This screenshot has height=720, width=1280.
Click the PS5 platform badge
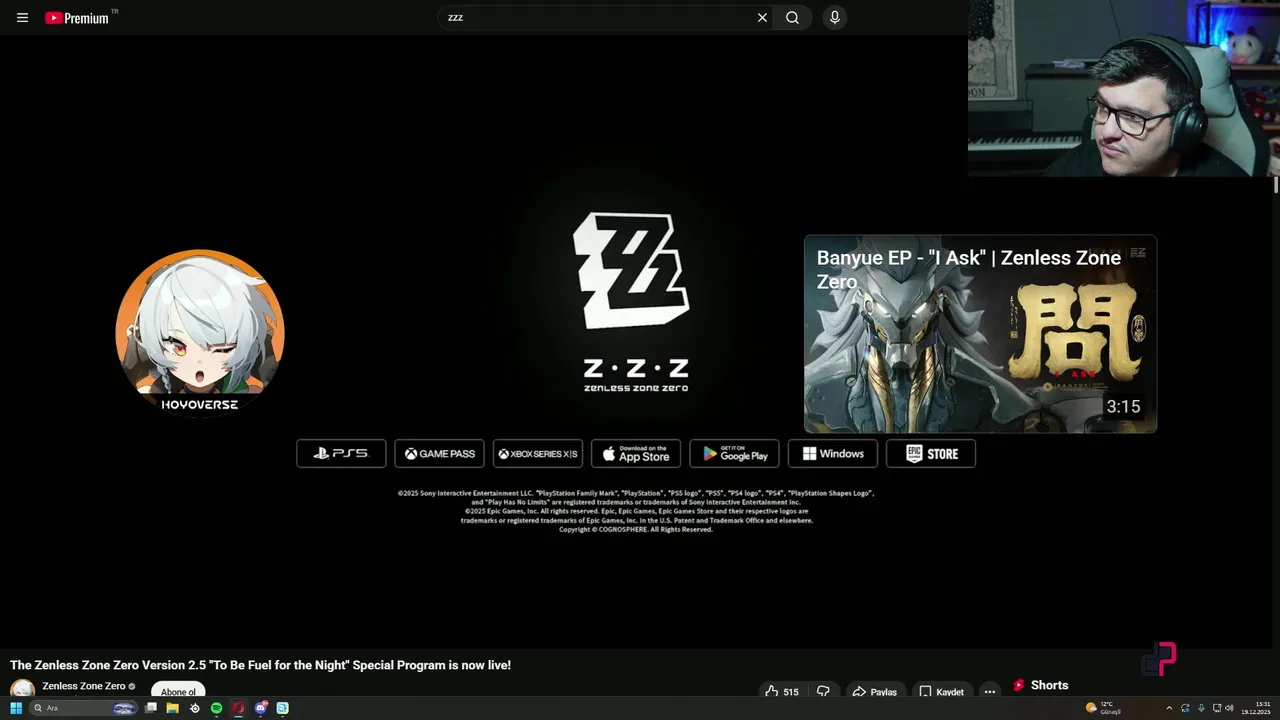341,453
